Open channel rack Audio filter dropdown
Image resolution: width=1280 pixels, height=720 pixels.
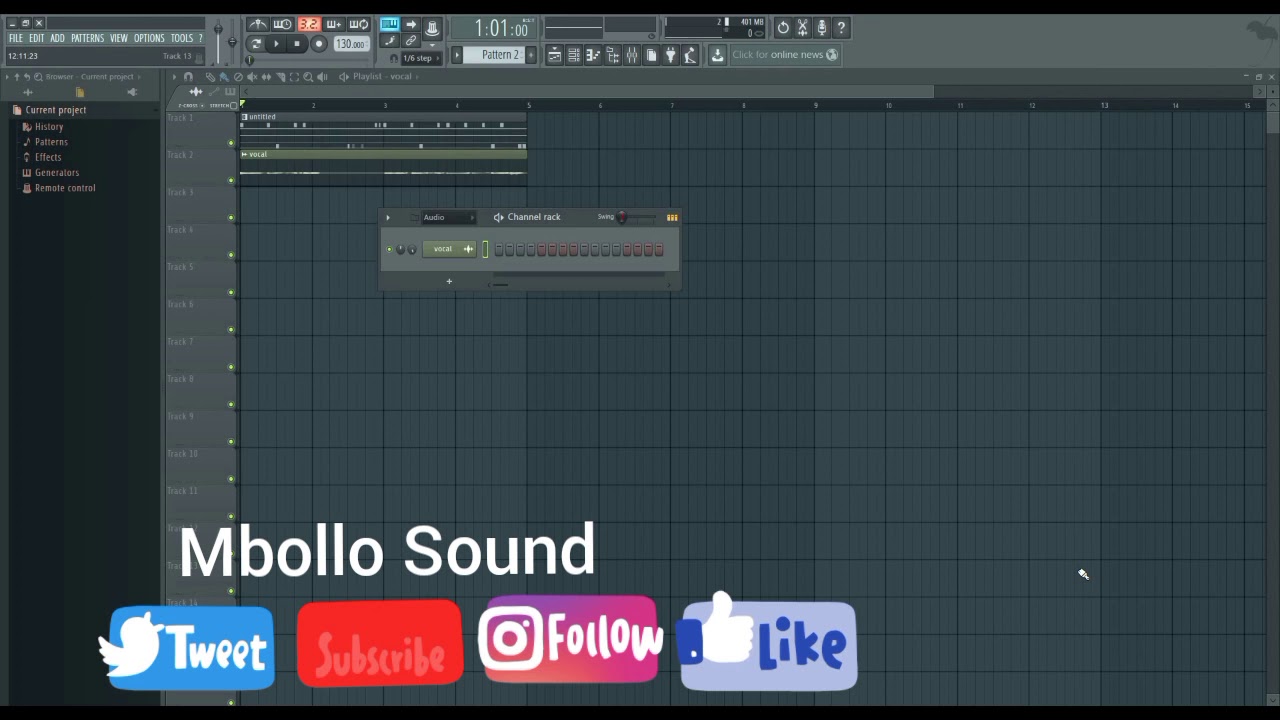449,217
